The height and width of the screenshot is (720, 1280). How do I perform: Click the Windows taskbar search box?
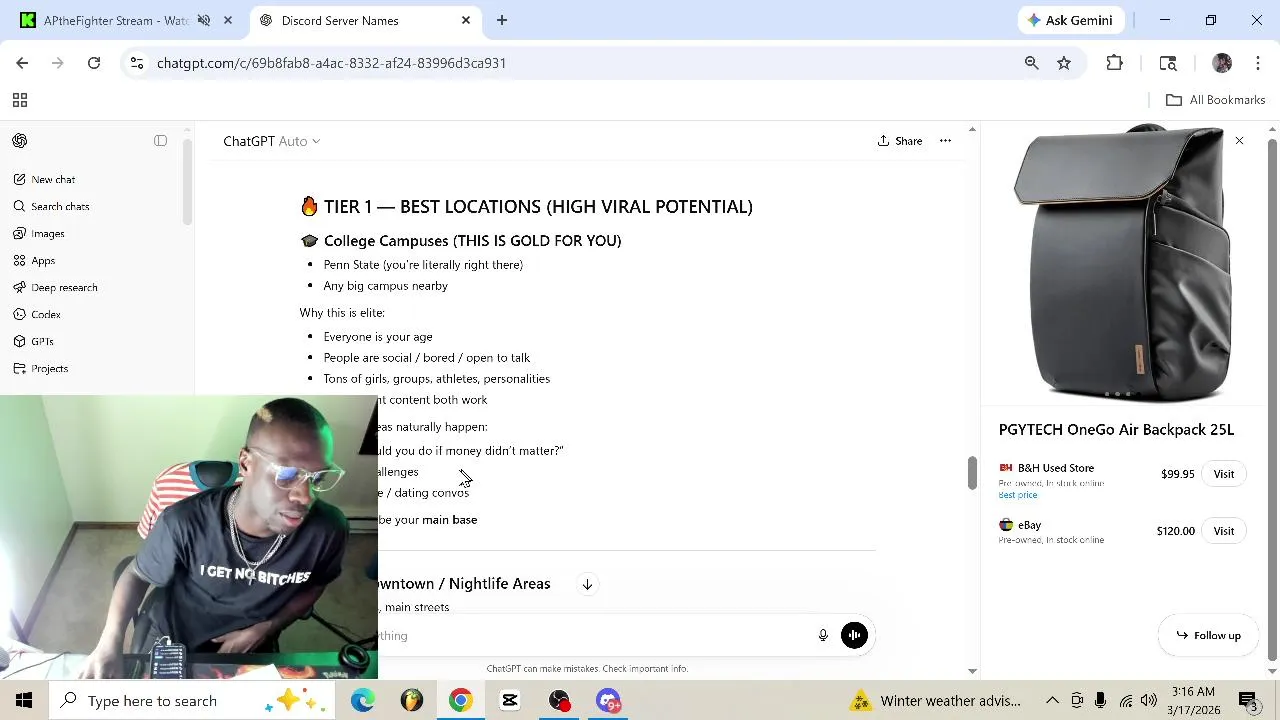click(x=190, y=700)
